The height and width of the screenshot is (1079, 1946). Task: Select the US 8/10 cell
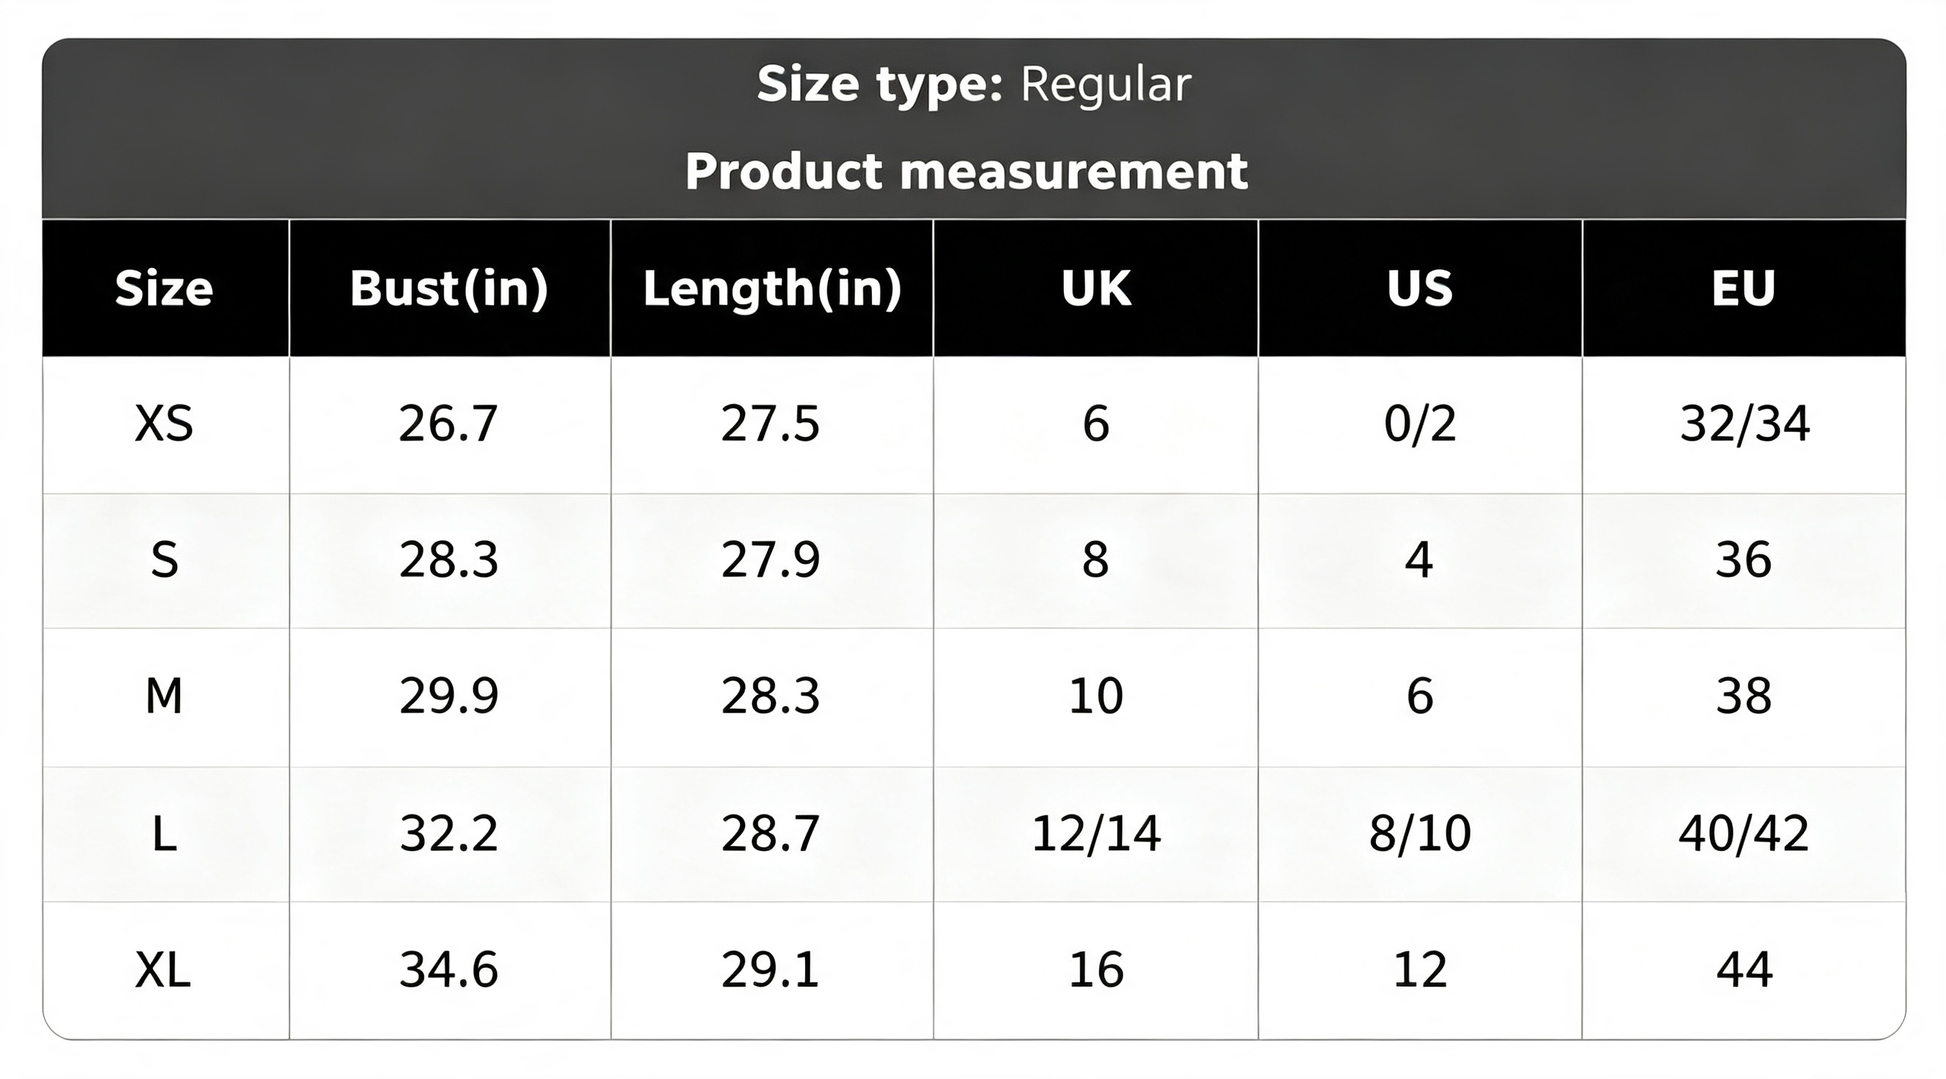[x=1420, y=834]
